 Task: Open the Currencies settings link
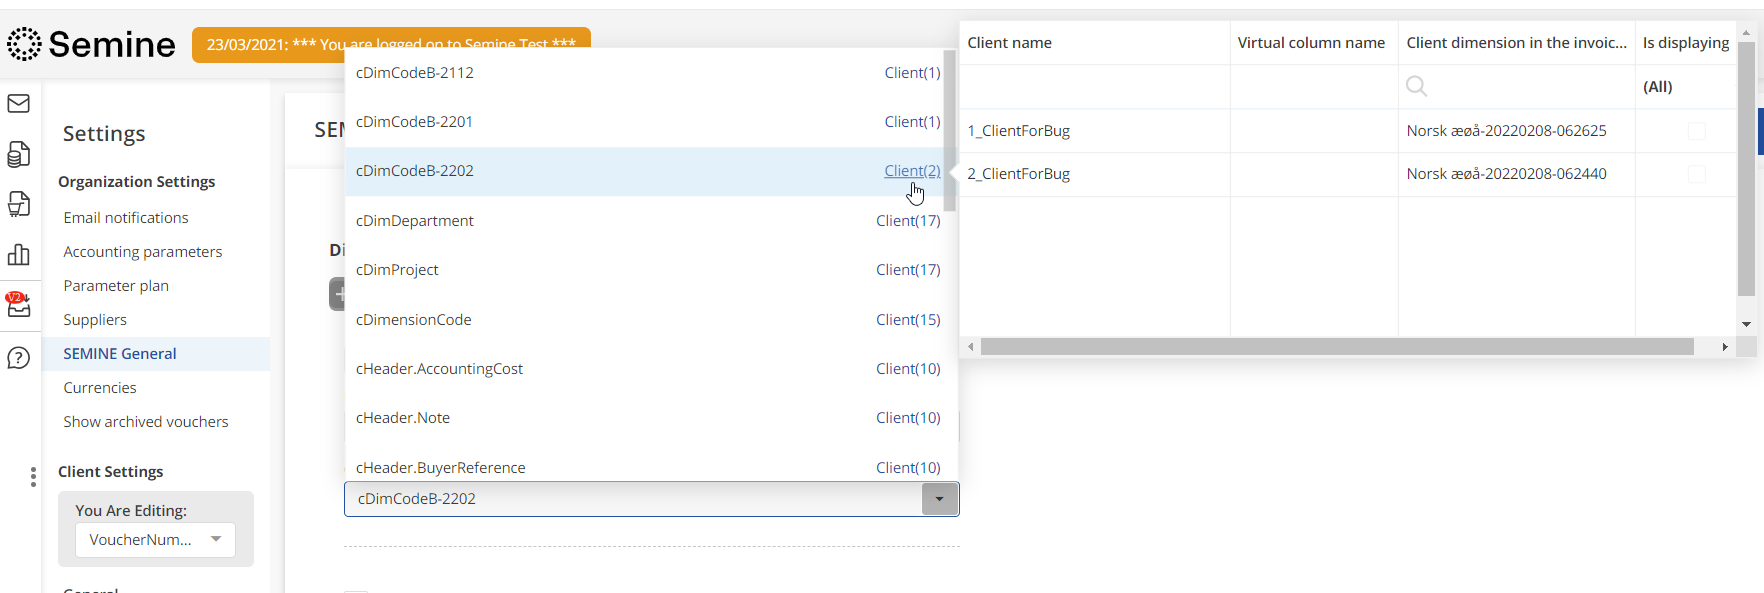click(100, 387)
